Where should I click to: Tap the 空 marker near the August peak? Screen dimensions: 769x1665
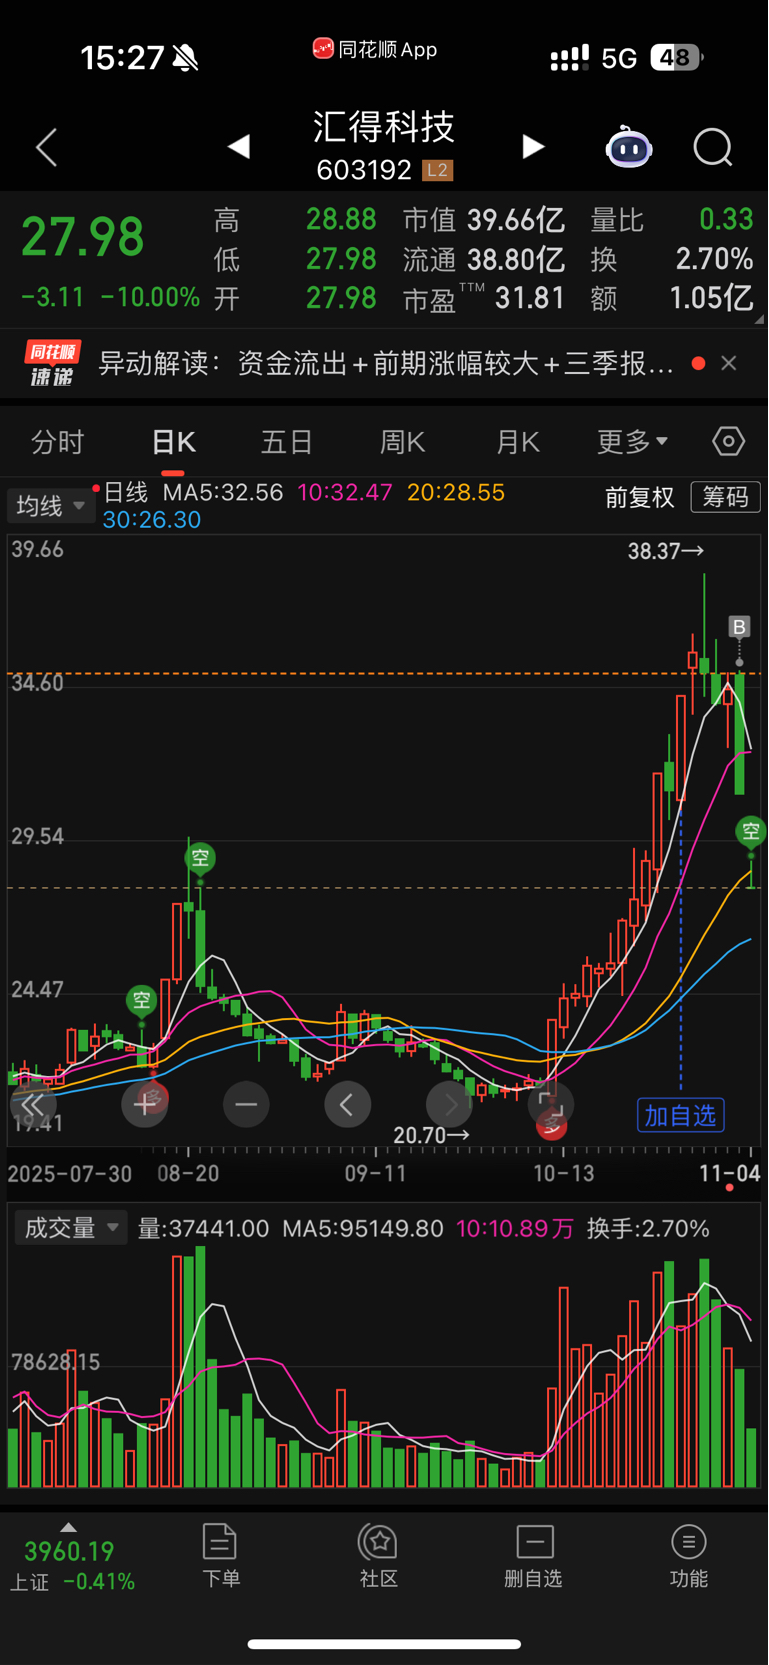click(x=200, y=858)
